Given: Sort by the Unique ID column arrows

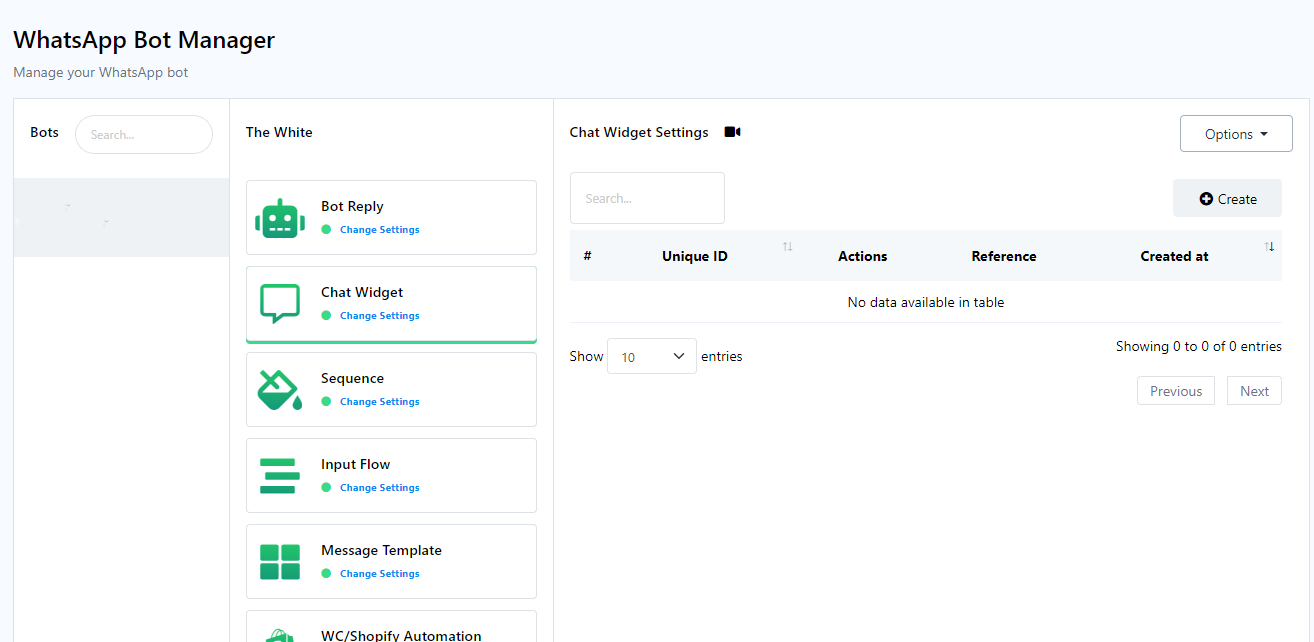Looking at the screenshot, I should (787, 247).
